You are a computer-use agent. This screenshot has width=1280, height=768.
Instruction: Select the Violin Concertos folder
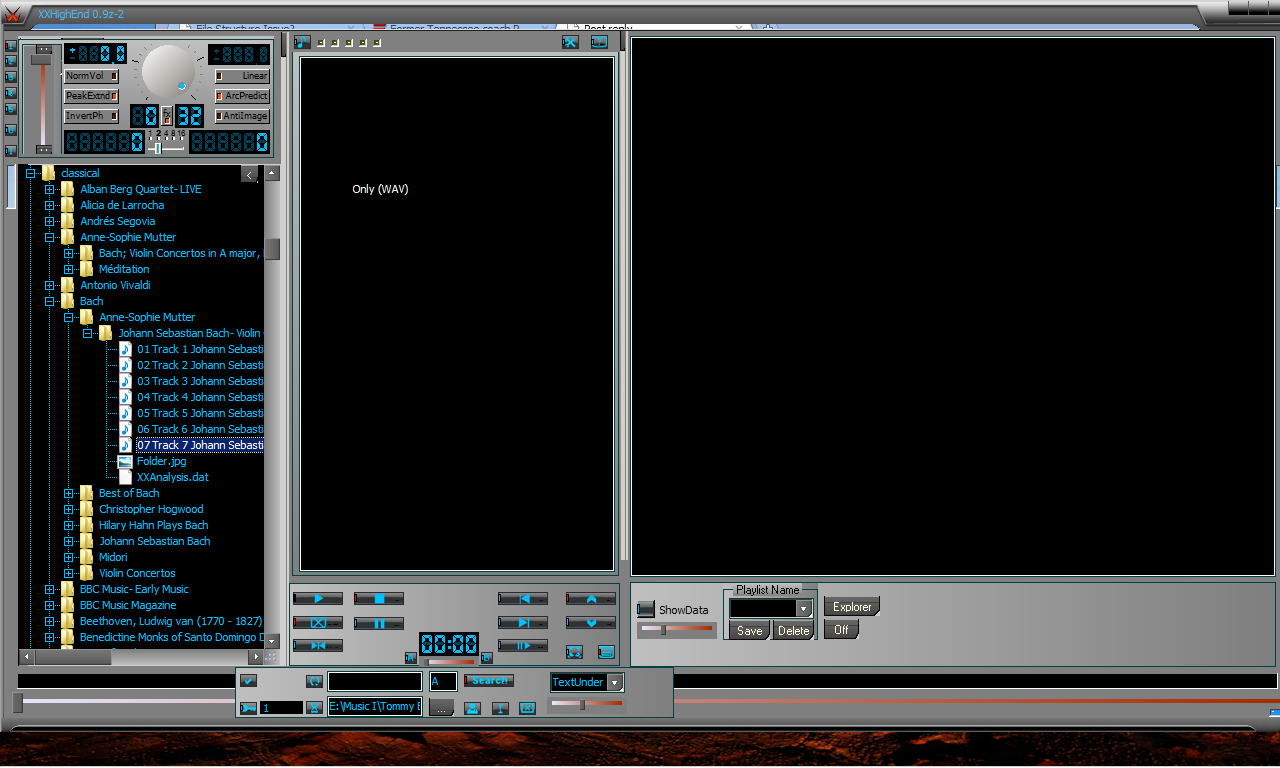[137, 573]
